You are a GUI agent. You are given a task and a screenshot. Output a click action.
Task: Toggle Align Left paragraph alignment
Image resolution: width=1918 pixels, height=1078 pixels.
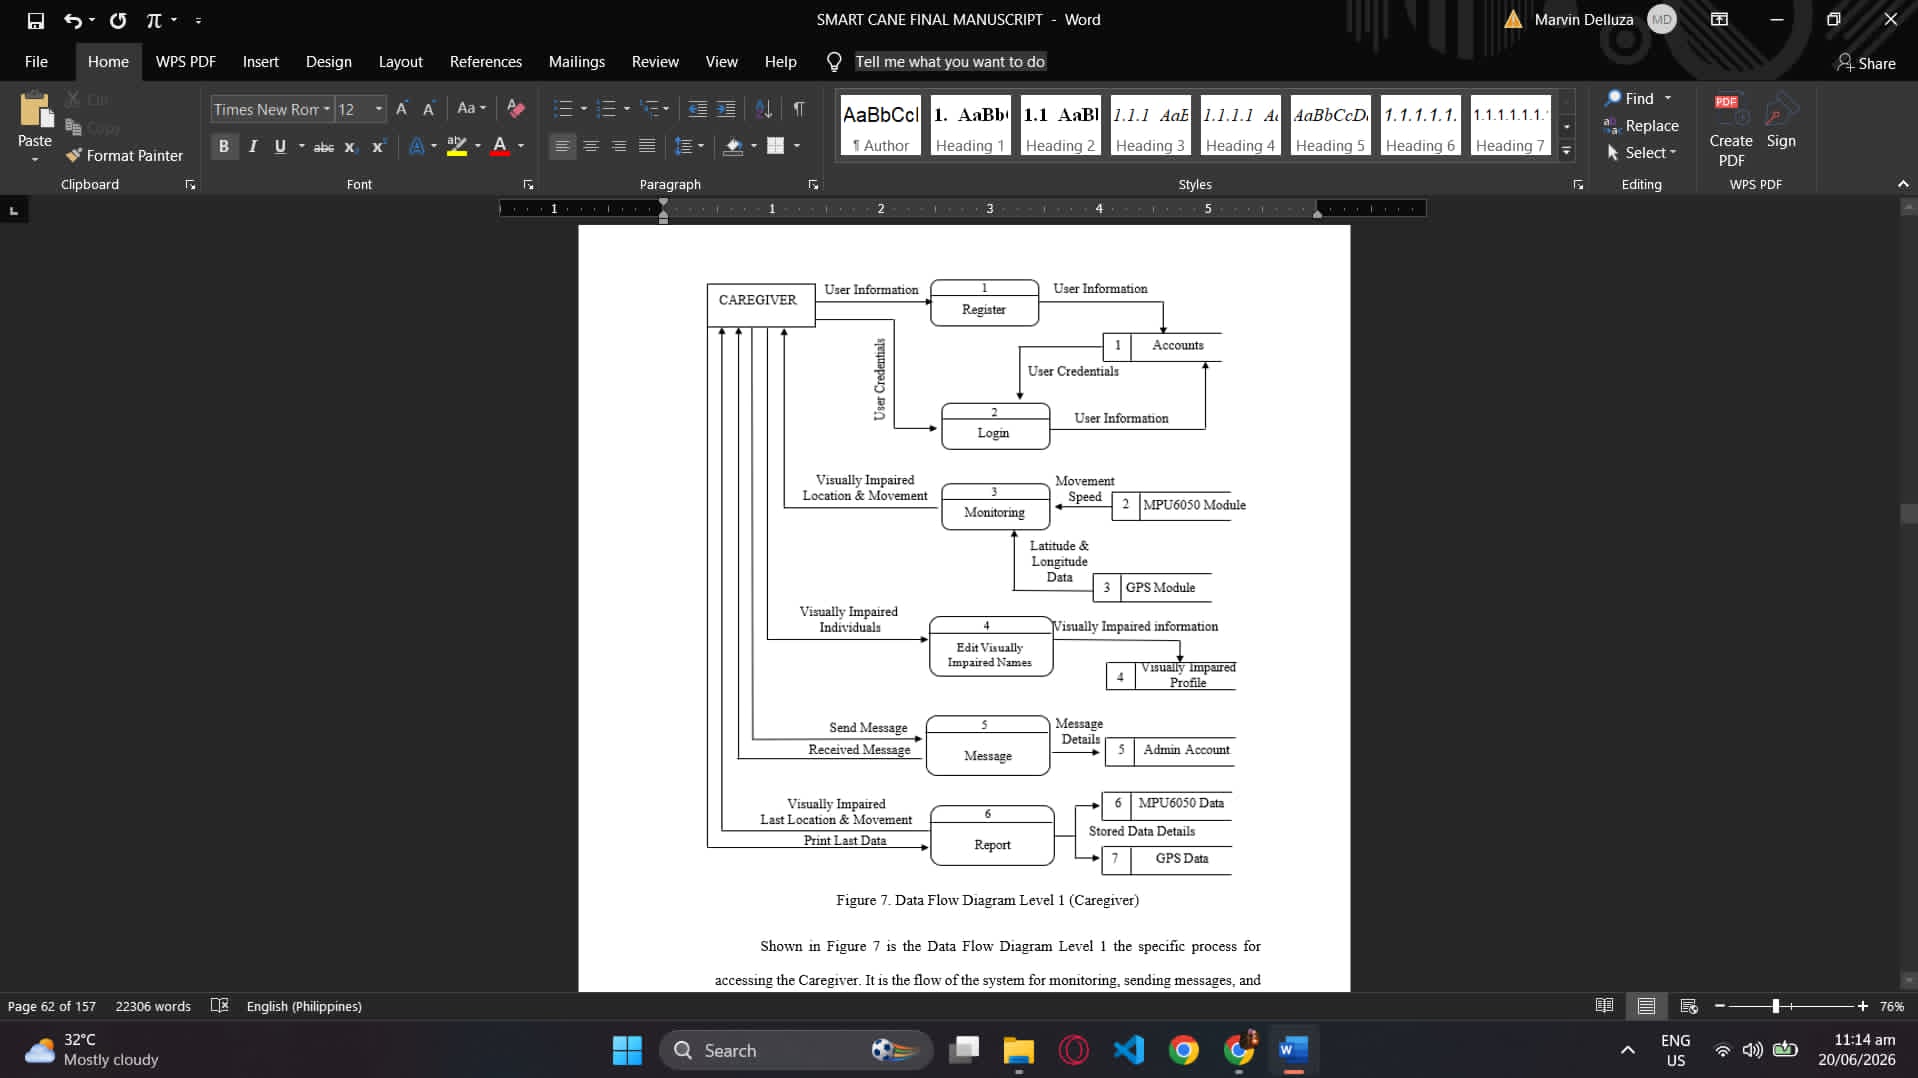click(563, 146)
